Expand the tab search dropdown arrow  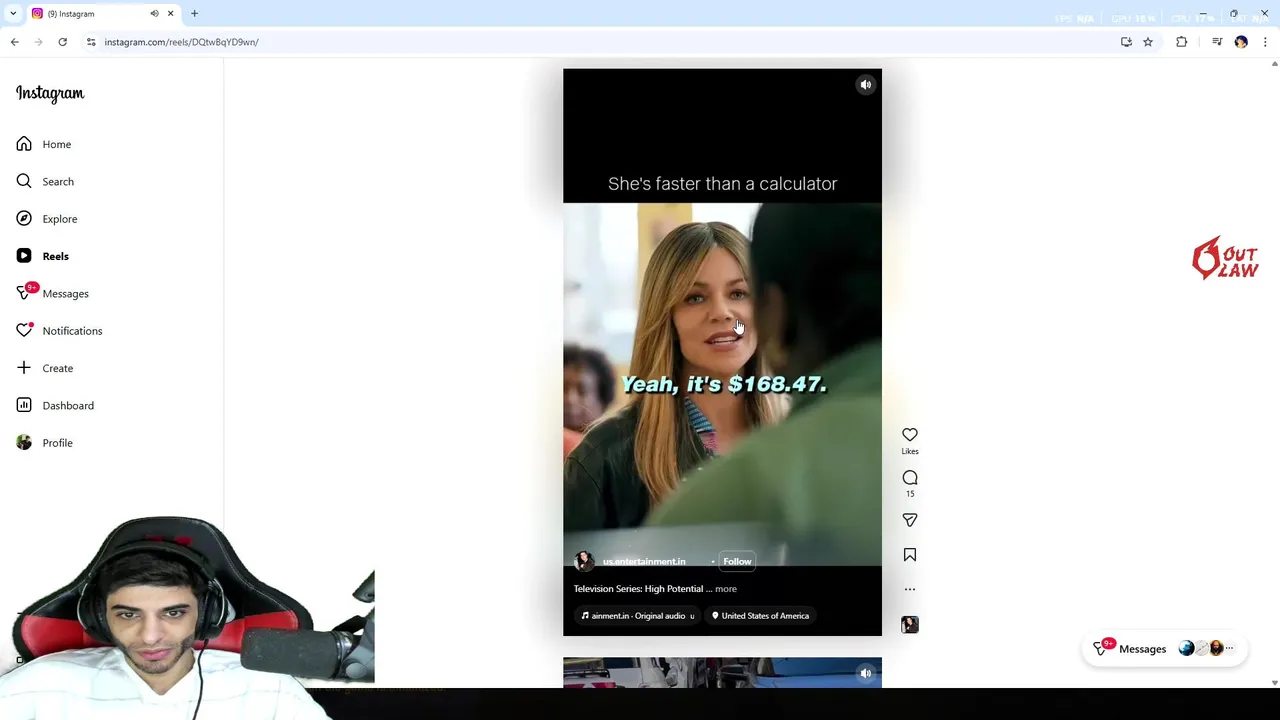pyautogui.click(x=13, y=14)
